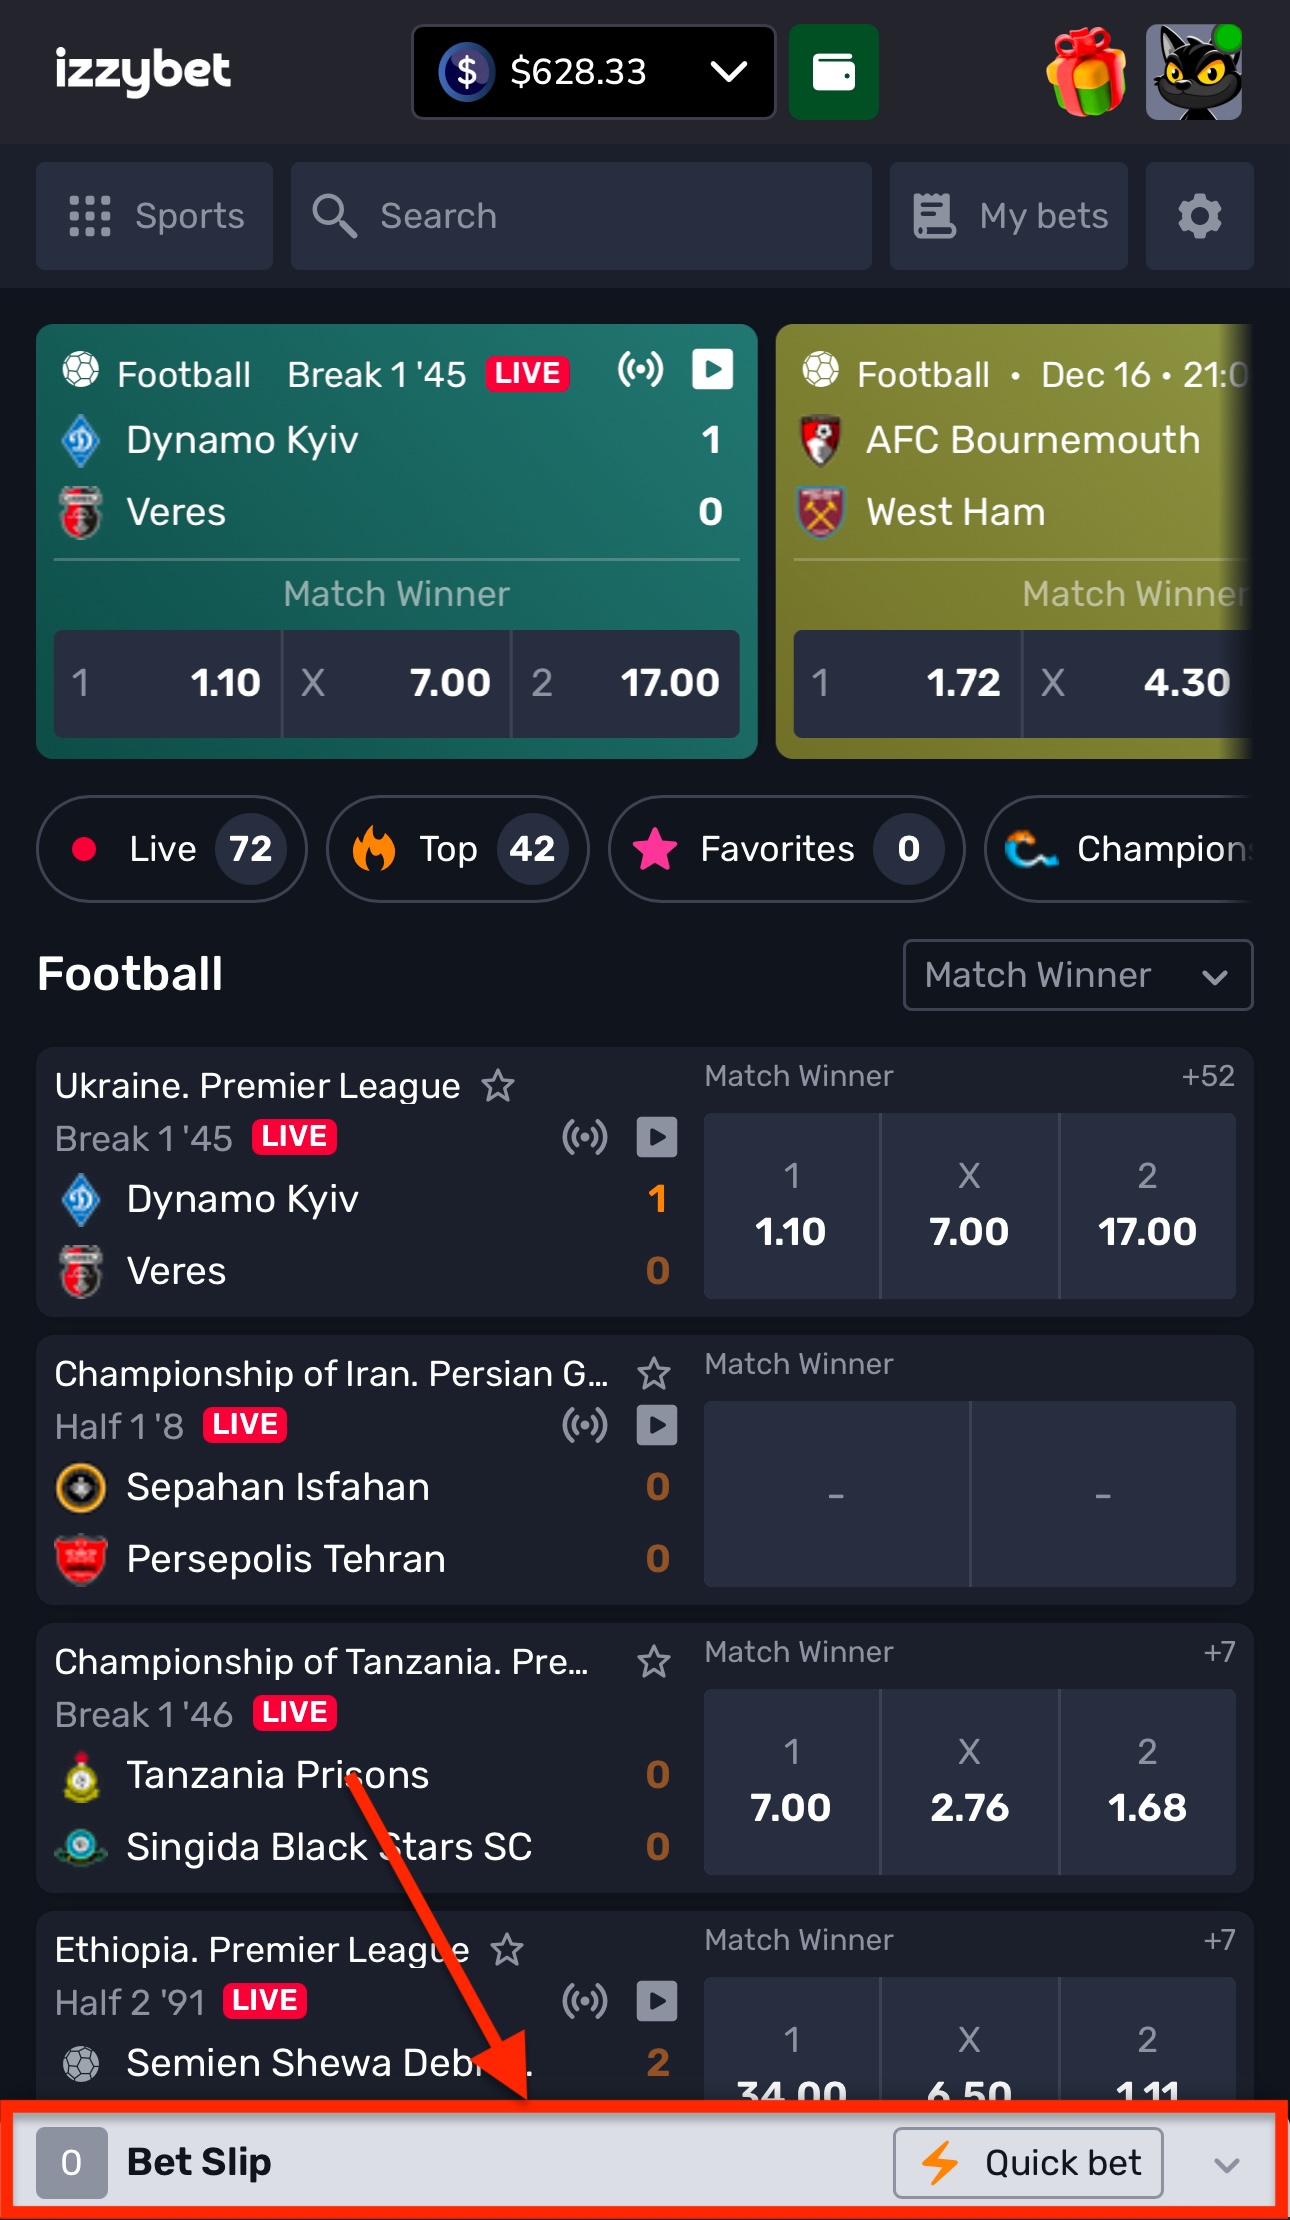Click the gift box rewards icon

tap(1086, 72)
